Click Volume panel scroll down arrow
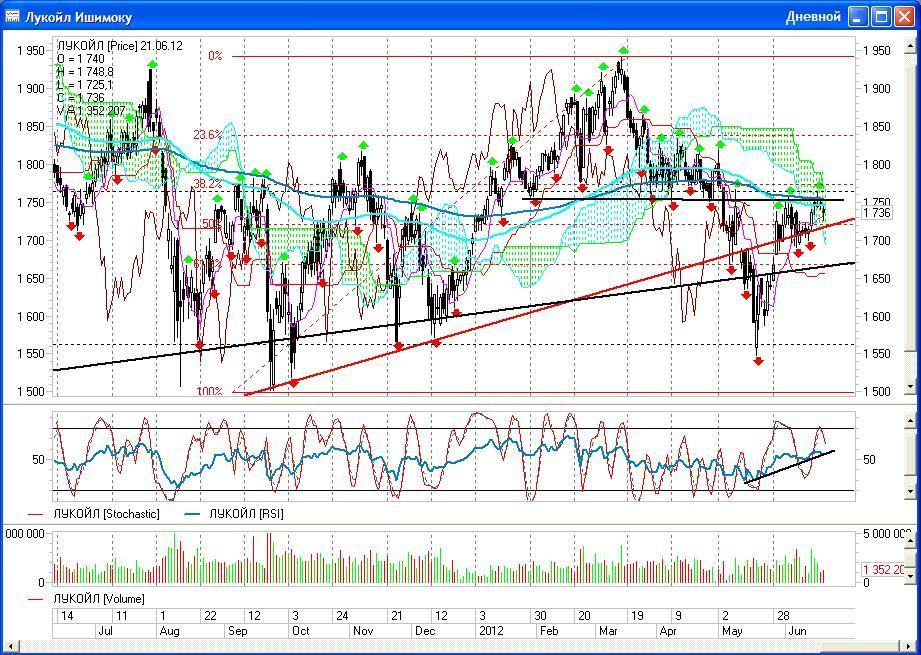The width and height of the screenshot is (921, 655). tap(911, 575)
